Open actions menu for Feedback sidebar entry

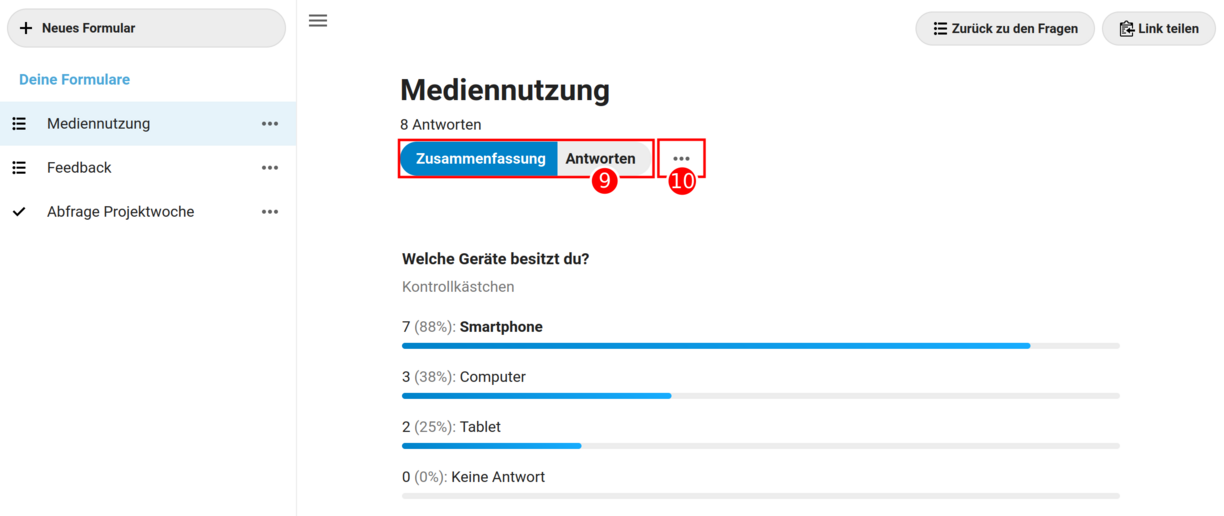[x=270, y=168]
